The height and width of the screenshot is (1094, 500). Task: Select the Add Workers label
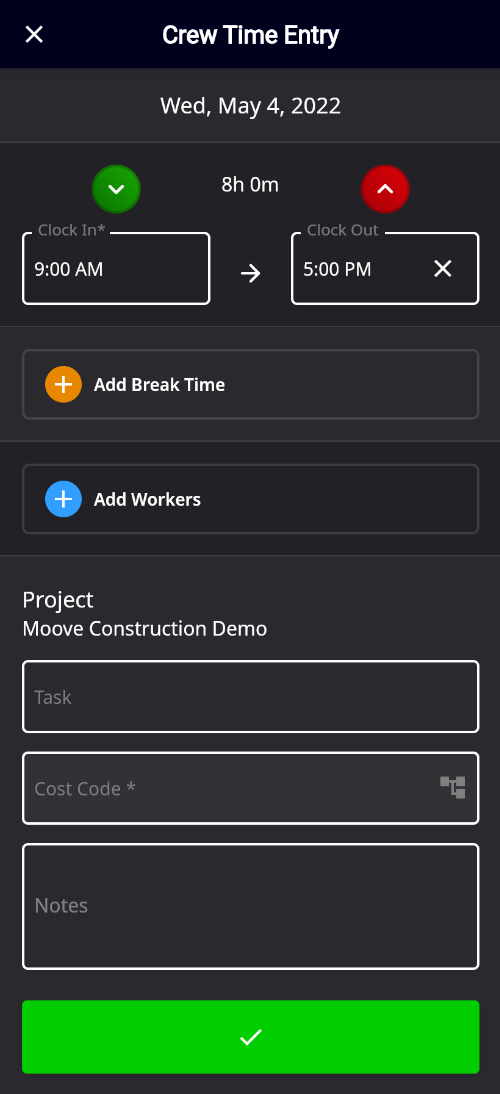(147, 500)
